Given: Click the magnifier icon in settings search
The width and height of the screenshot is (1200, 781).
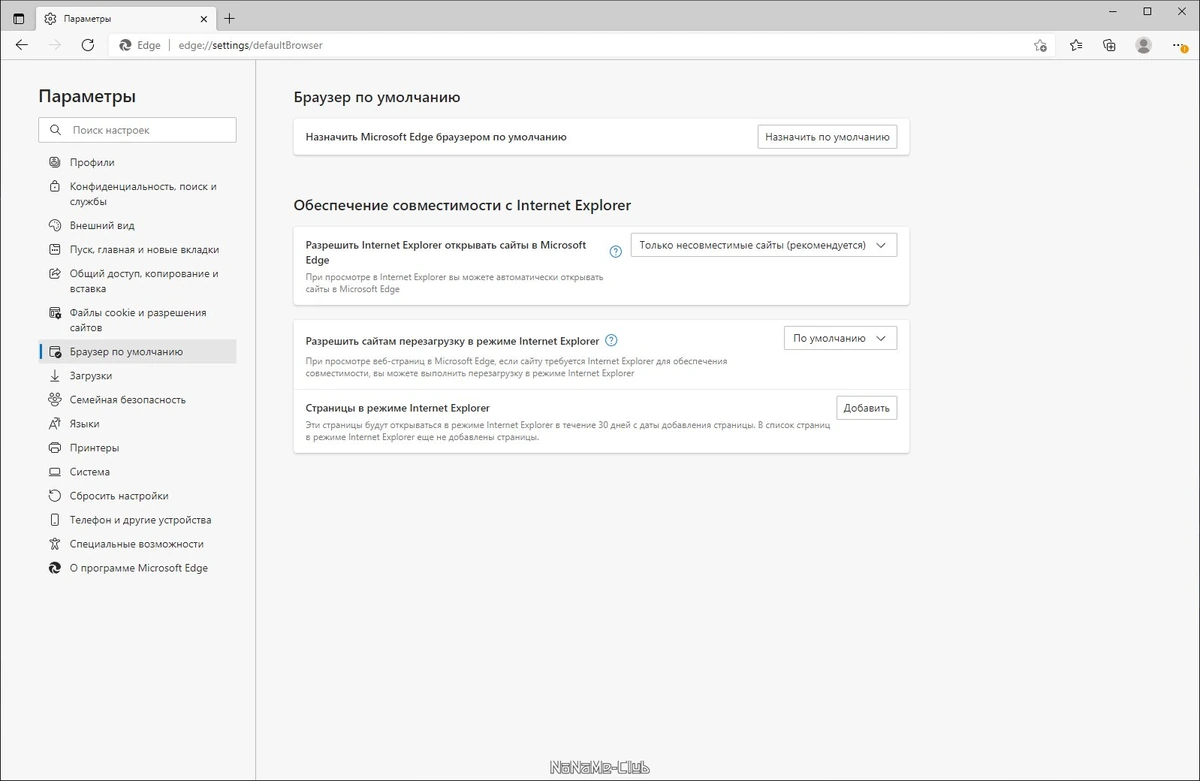Looking at the screenshot, I should point(55,130).
